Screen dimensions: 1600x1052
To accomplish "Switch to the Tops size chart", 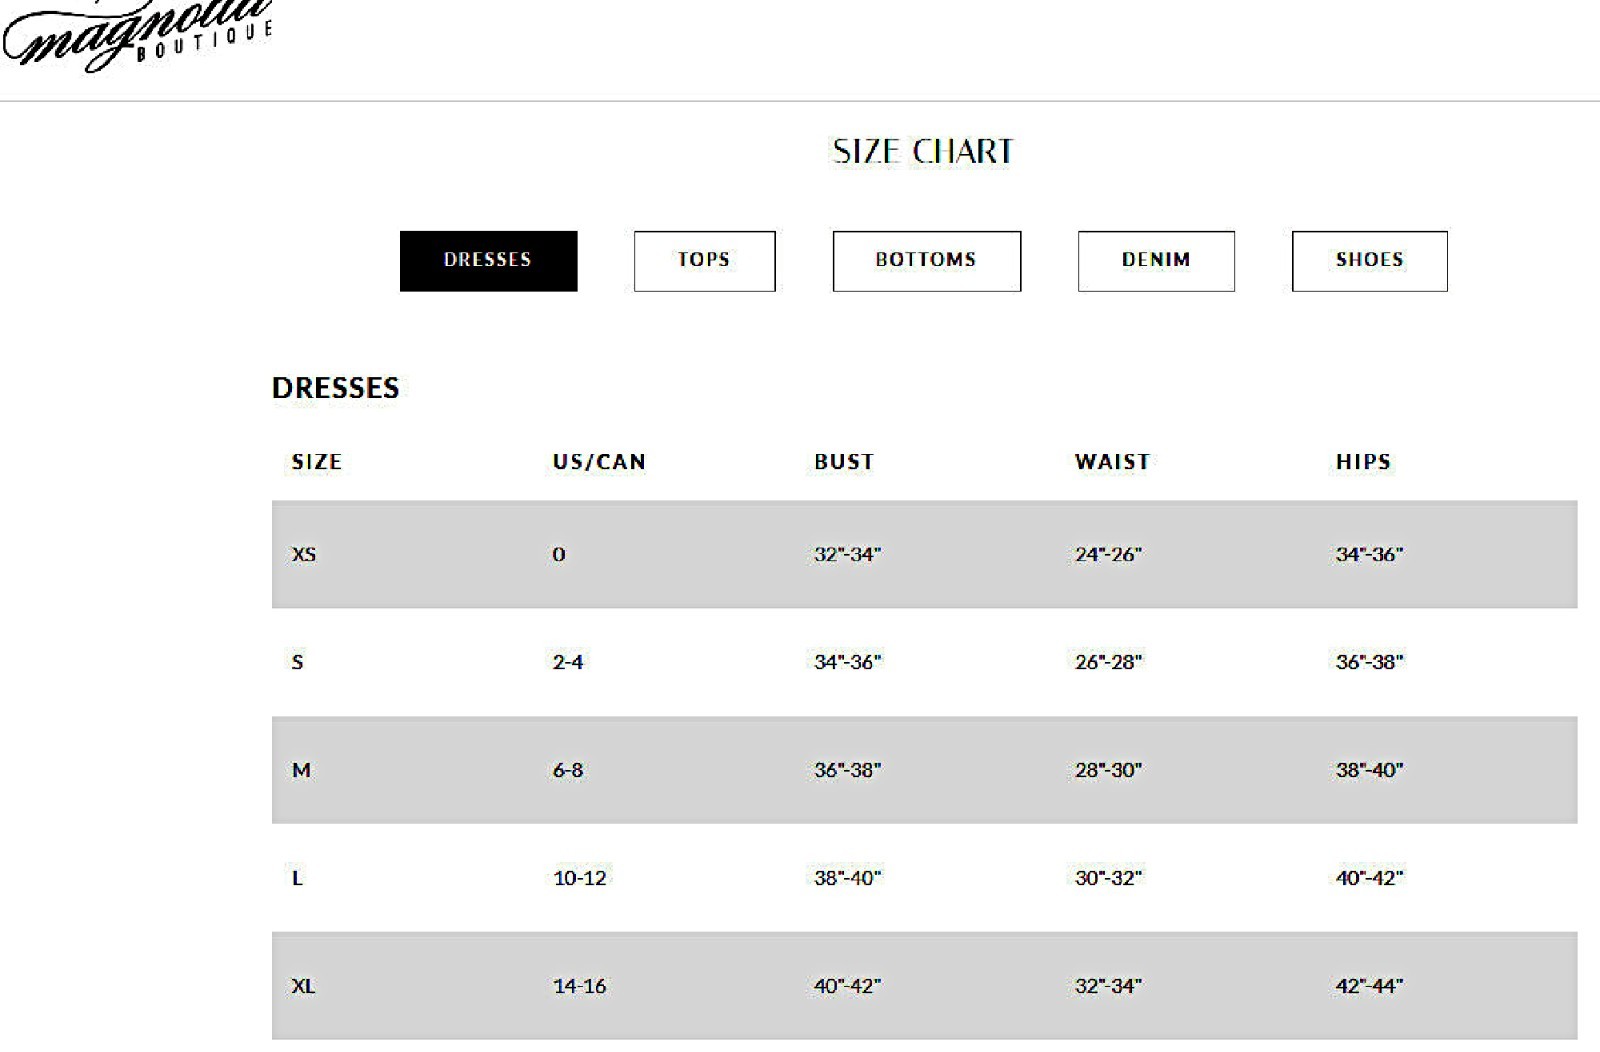I will pyautogui.click(x=704, y=261).
